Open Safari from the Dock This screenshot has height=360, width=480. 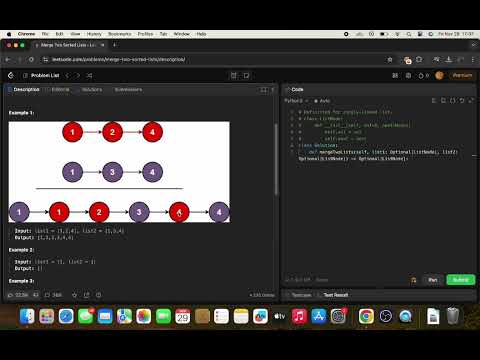pos(66,316)
